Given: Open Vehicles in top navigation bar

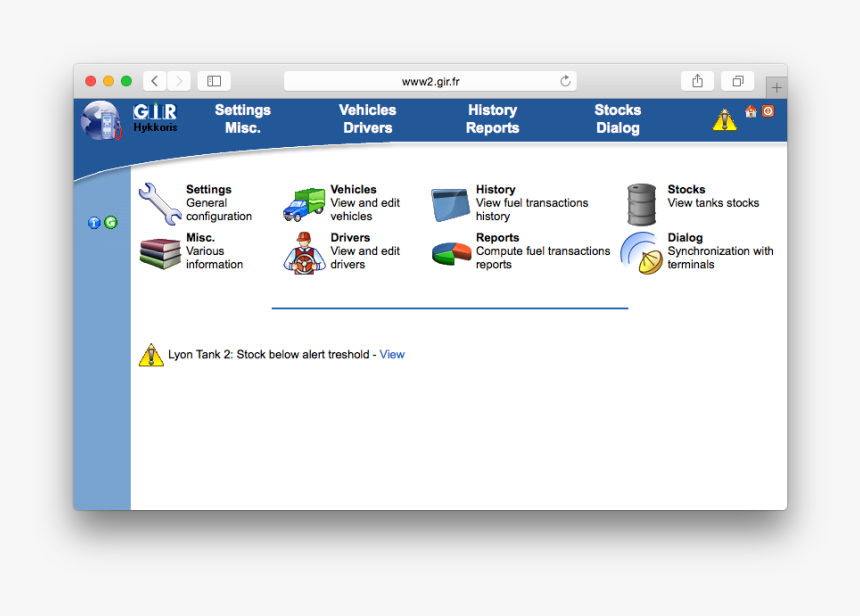Looking at the screenshot, I should coord(367,110).
